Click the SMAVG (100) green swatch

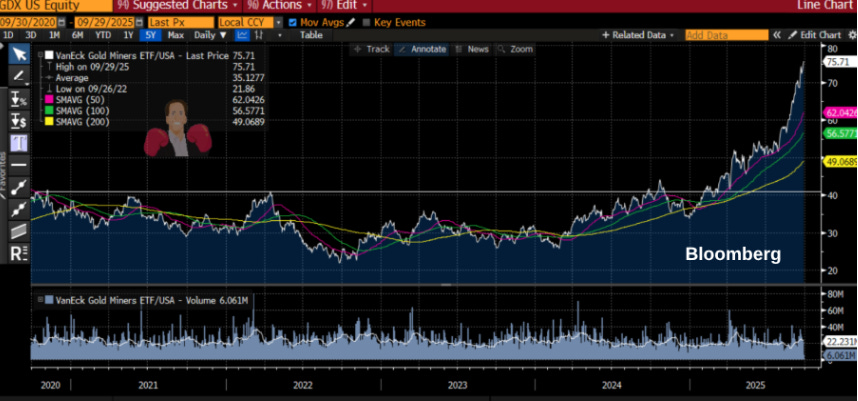click(49, 111)
